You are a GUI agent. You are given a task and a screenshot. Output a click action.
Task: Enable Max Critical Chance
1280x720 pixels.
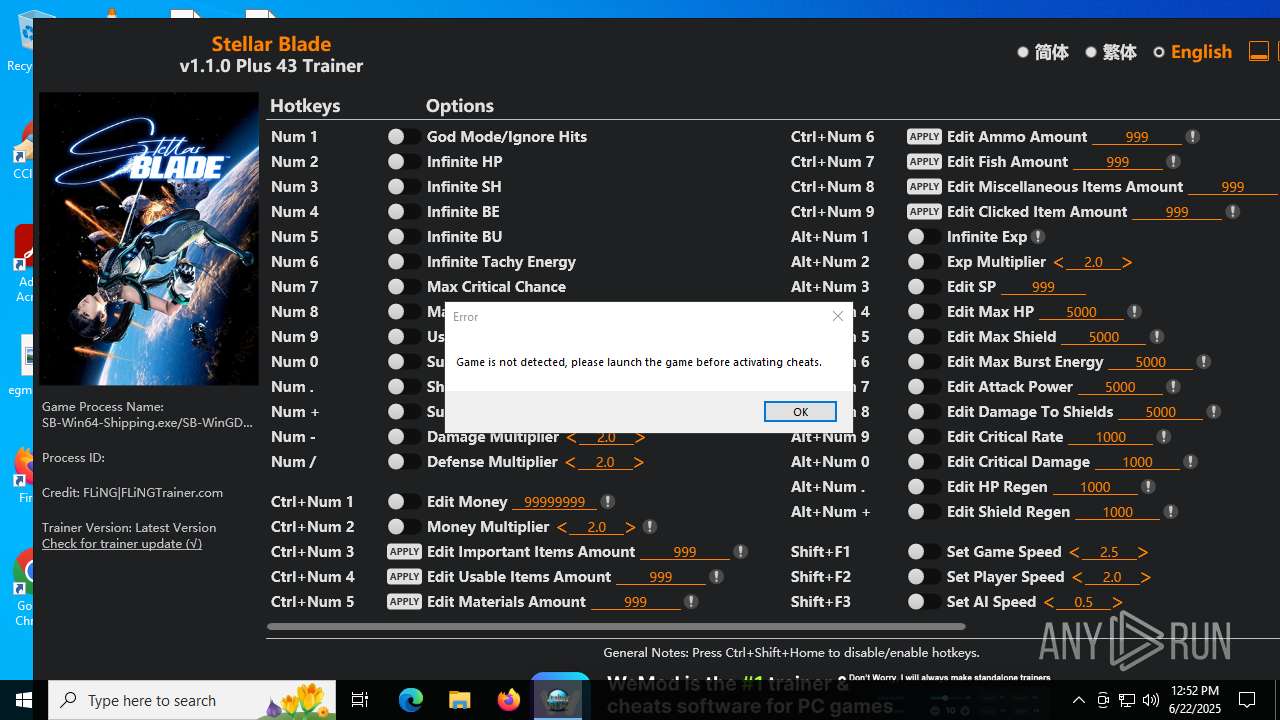(x=403, y=287)
